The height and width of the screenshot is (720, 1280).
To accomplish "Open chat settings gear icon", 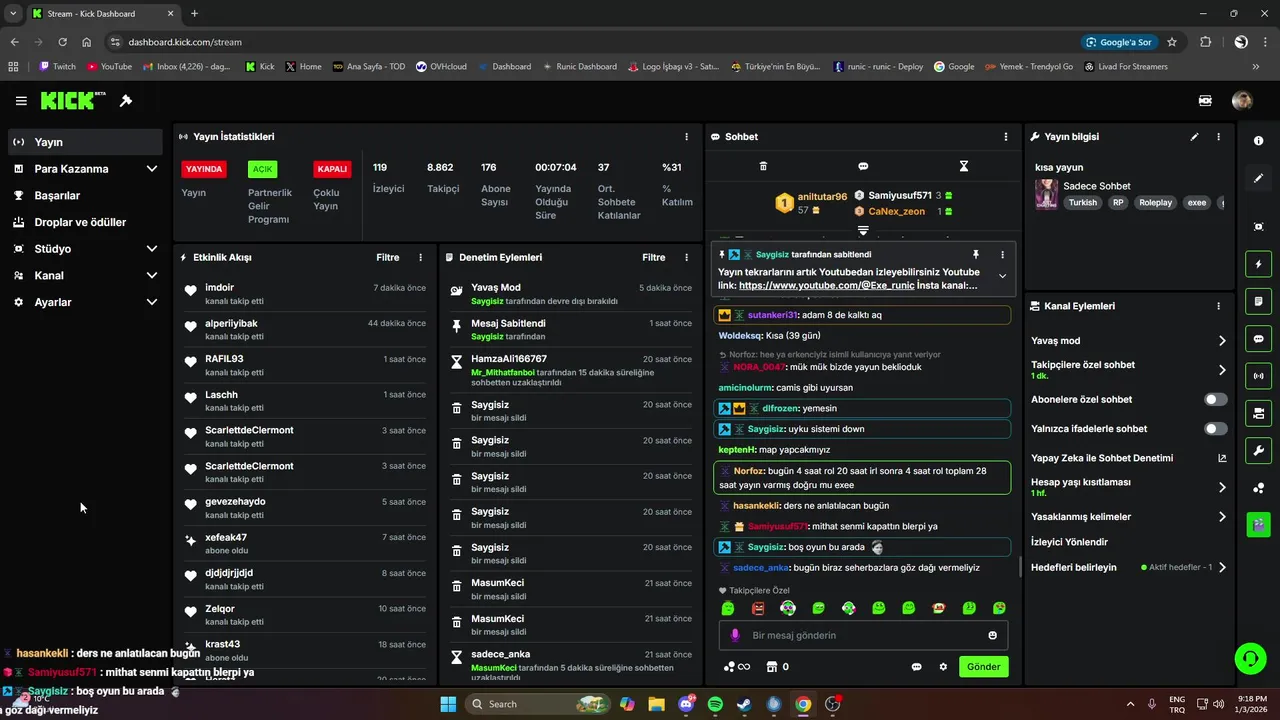I will pyautogui.click(x=942, y=667).
